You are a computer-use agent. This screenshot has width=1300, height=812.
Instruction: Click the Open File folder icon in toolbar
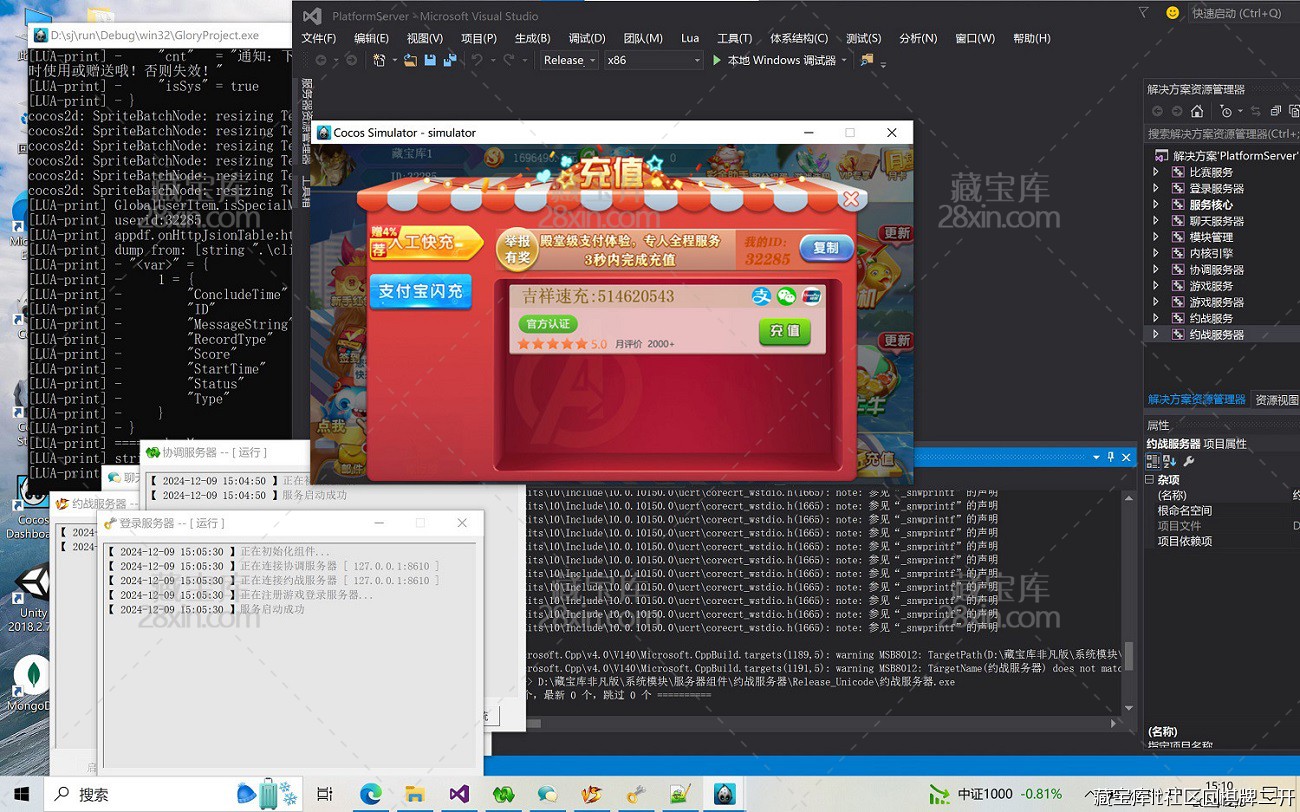click(410, 60)
